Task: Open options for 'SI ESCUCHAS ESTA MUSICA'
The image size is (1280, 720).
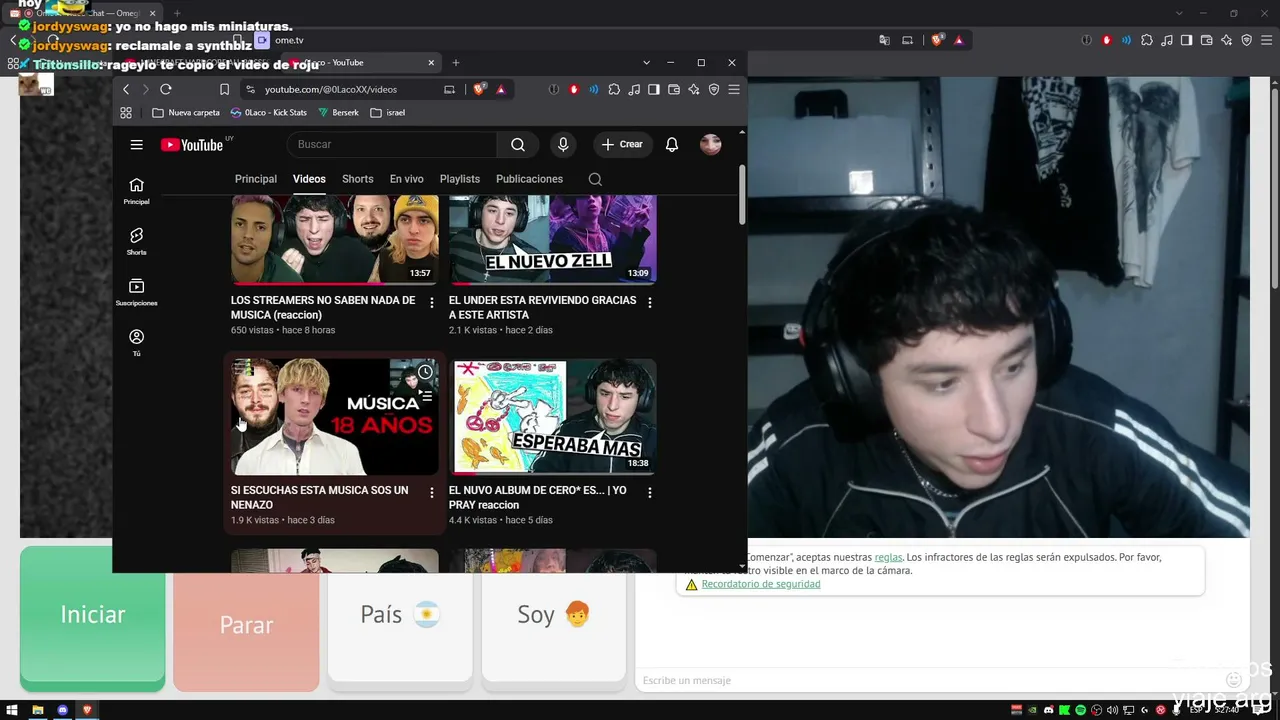Action: 432,492
